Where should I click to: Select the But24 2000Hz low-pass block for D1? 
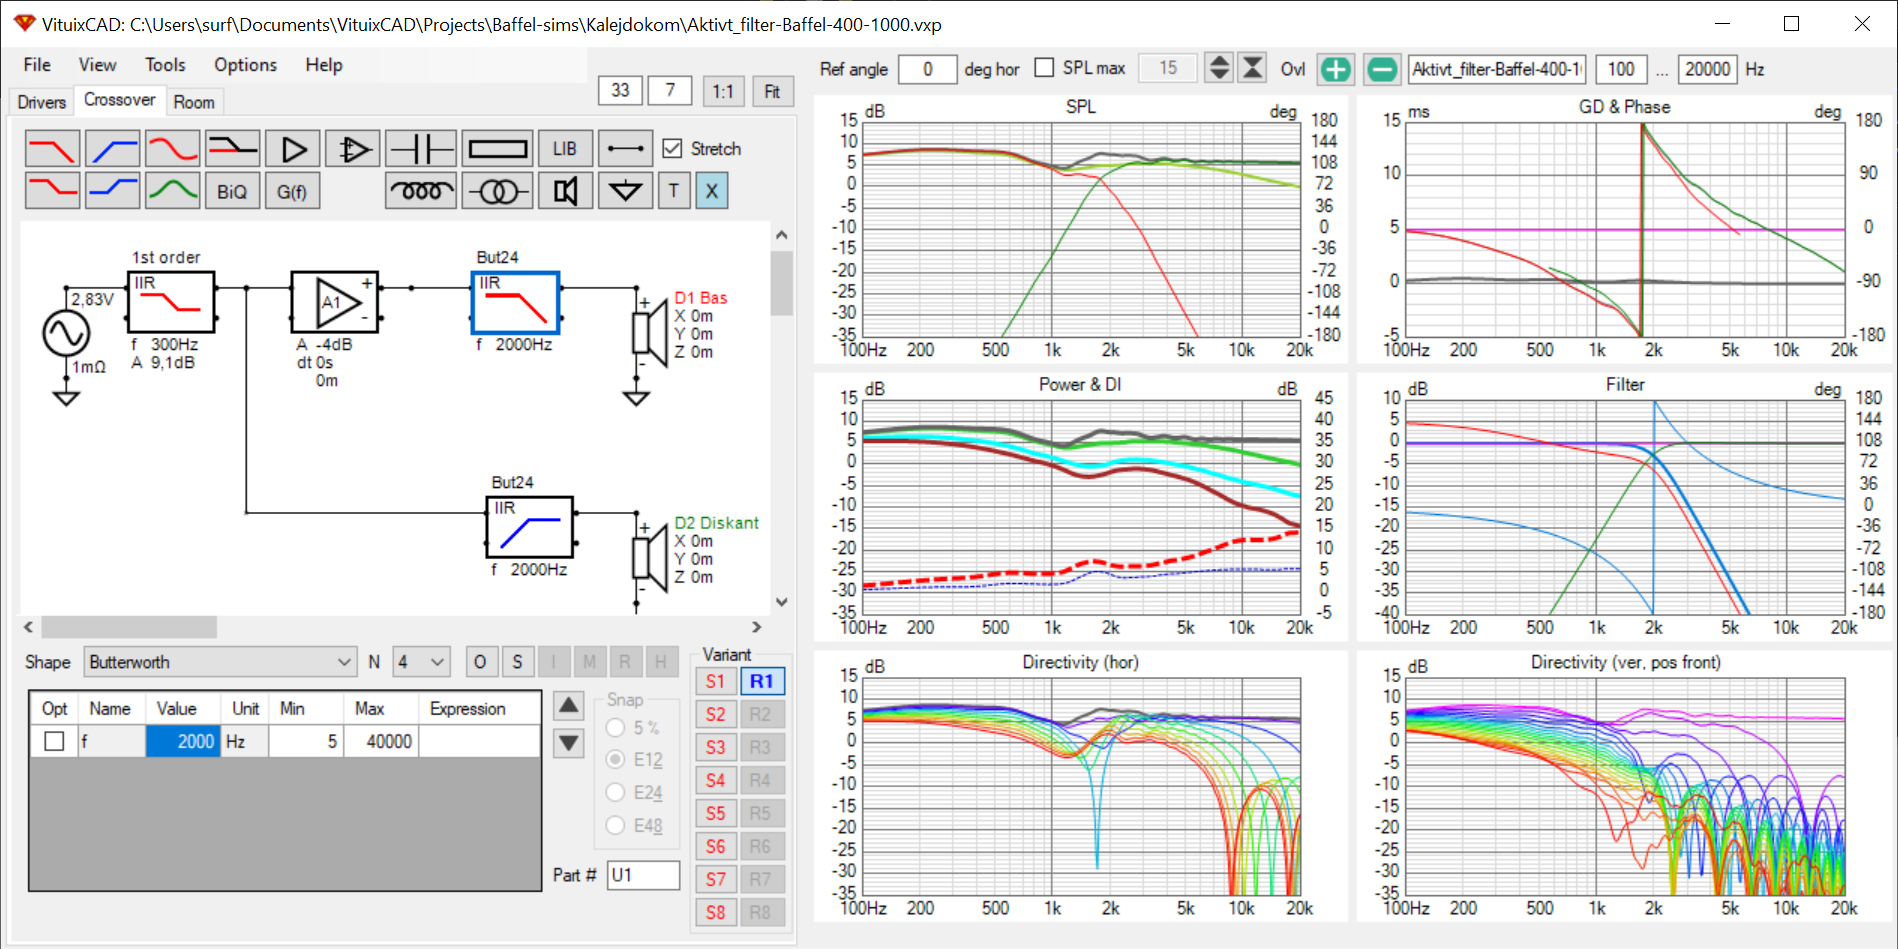pyautogui.click(x=515, y=303)
